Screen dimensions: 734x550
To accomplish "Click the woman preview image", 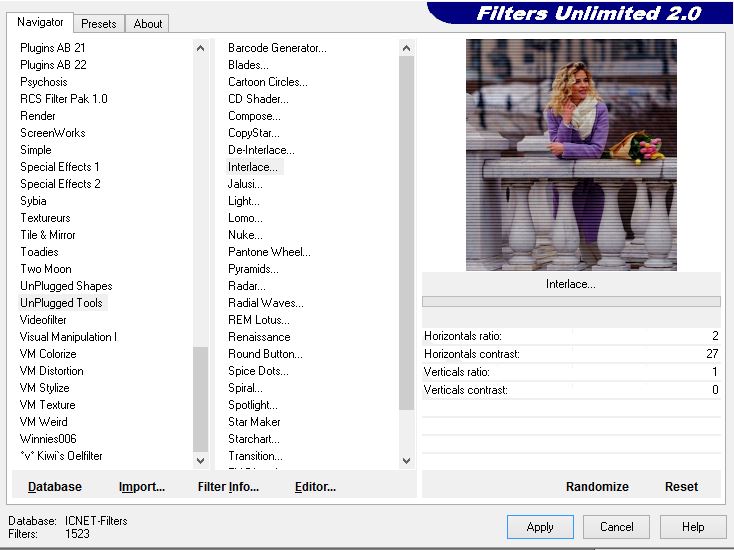I will coord(571,155).
